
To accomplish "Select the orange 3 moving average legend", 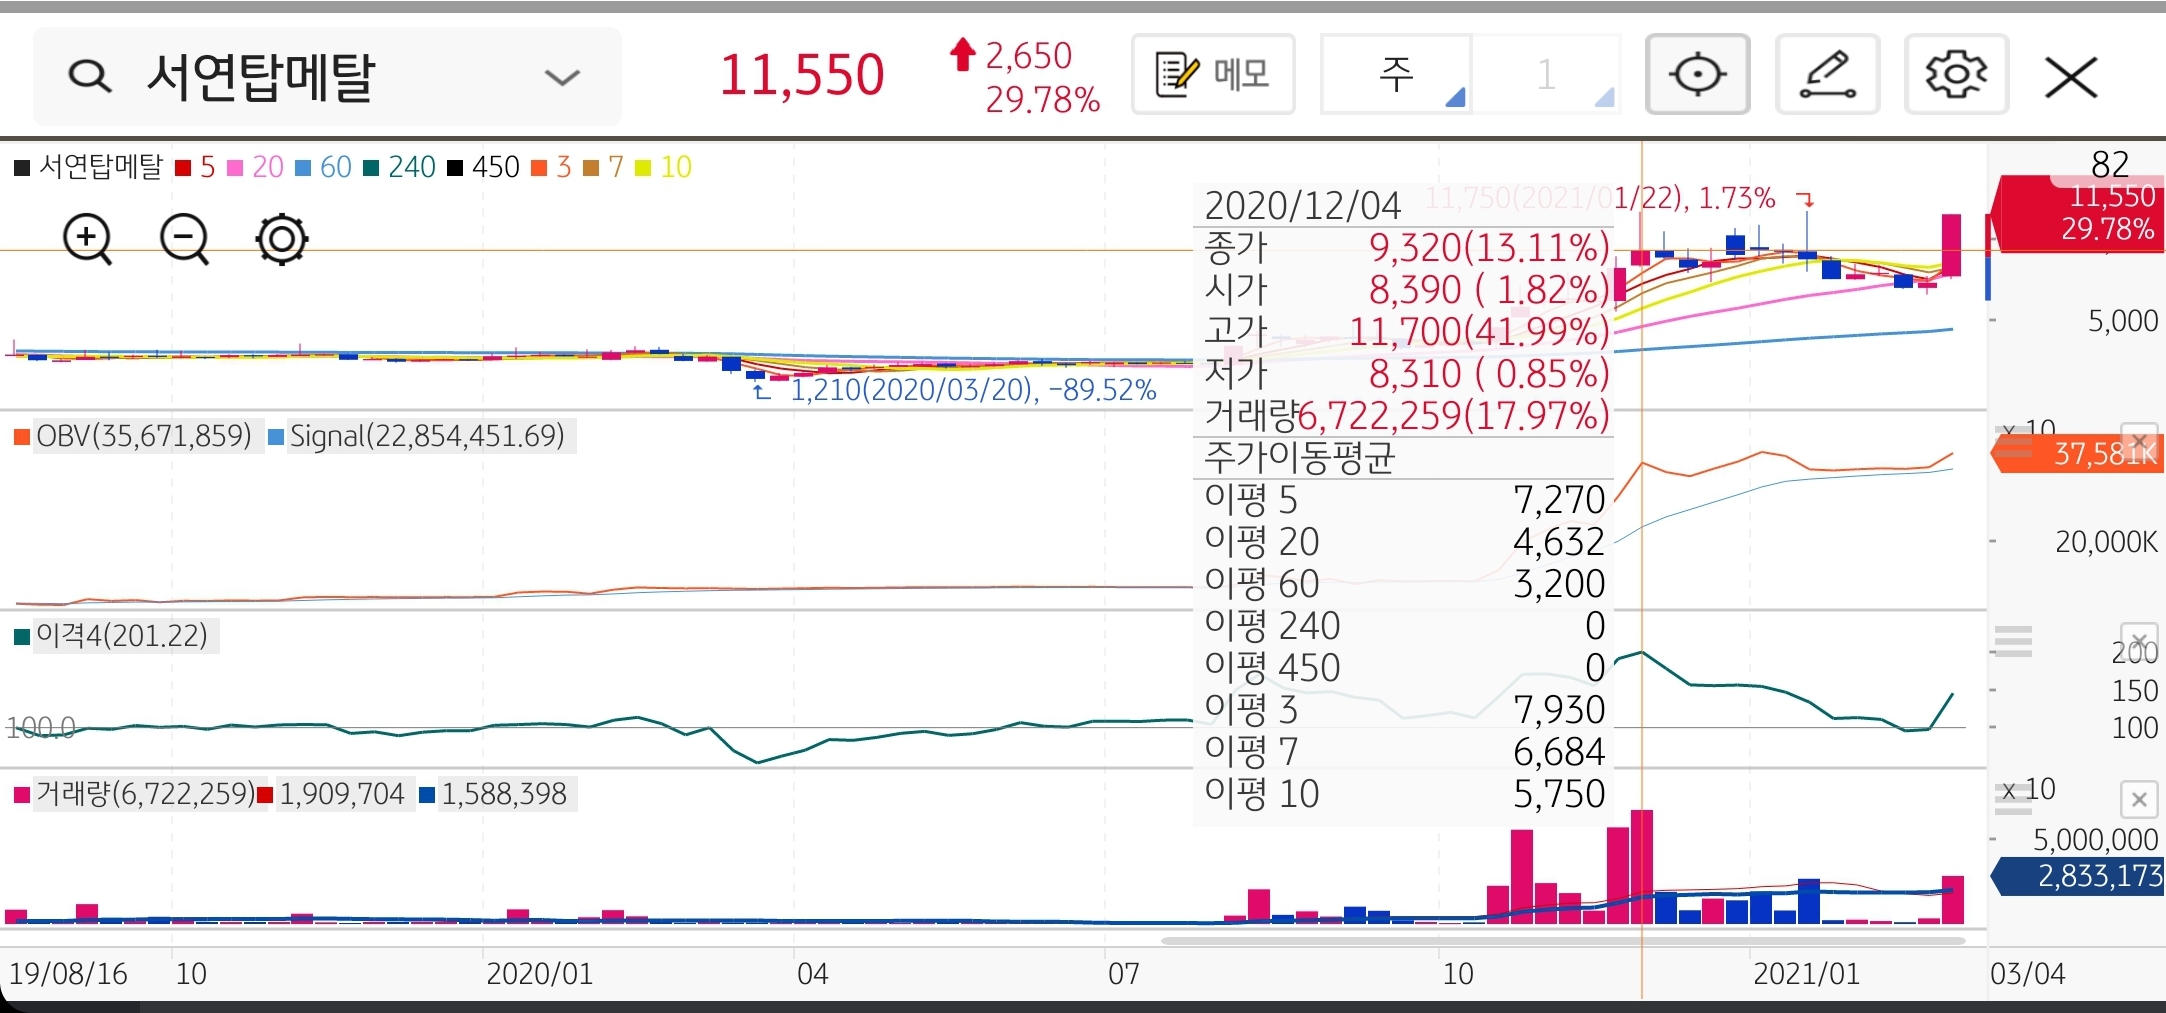I will (551, 167).
